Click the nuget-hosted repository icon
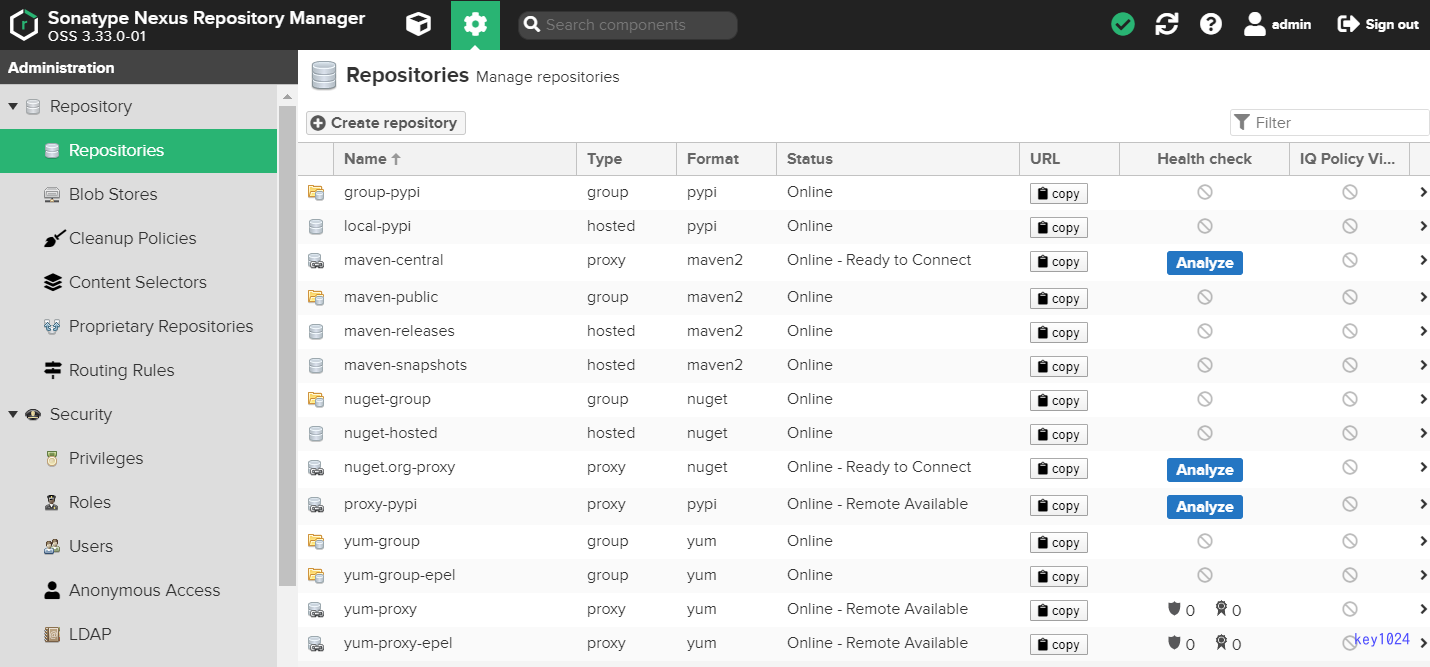The height and width of the screenshot is (667, 1430). coord(316,433)
